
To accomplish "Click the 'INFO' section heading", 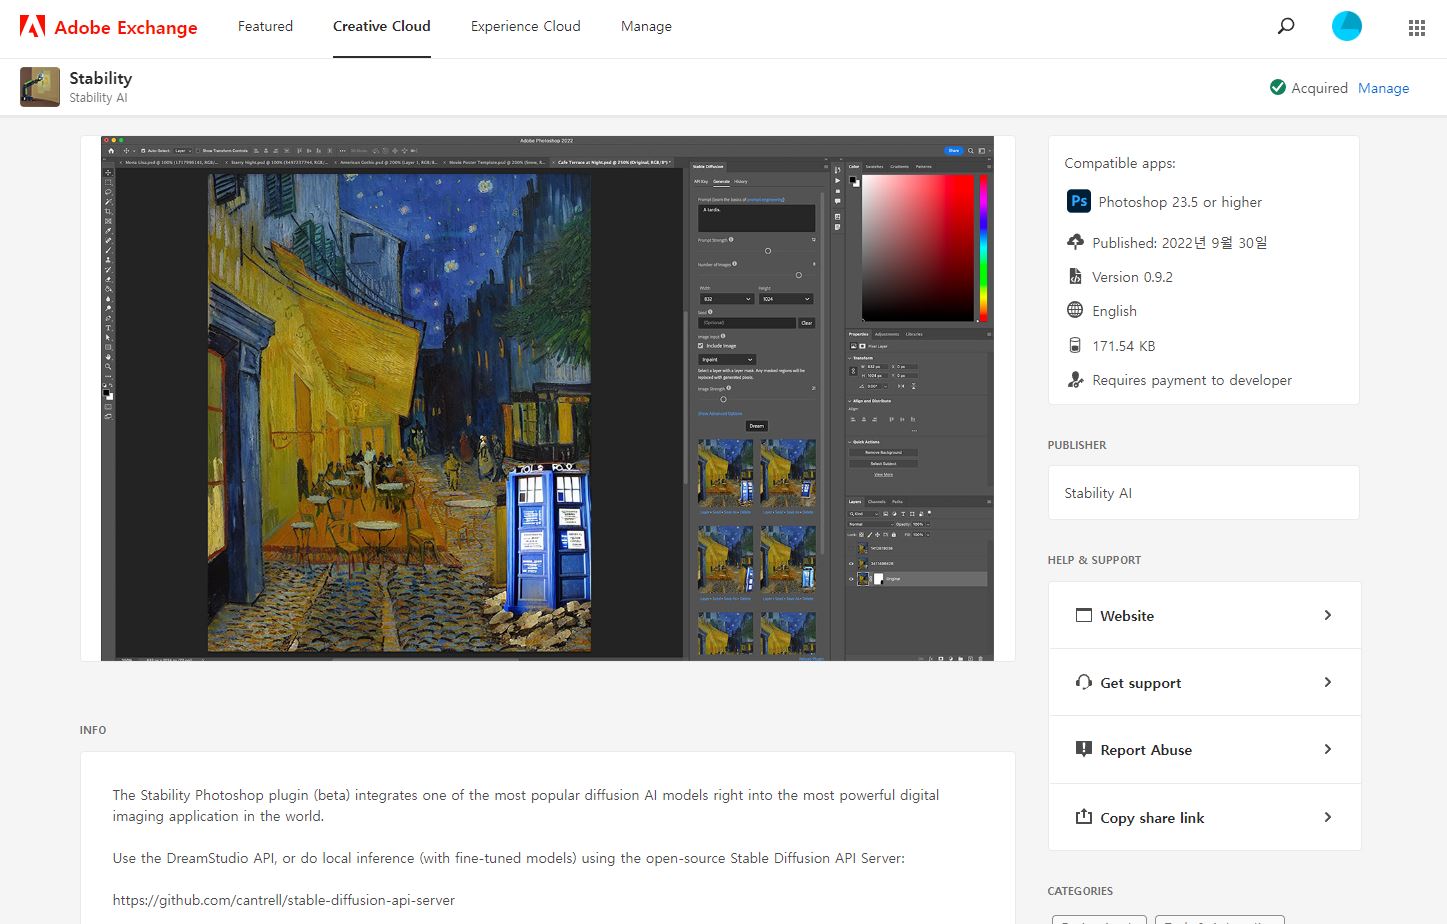I will 93,730.
